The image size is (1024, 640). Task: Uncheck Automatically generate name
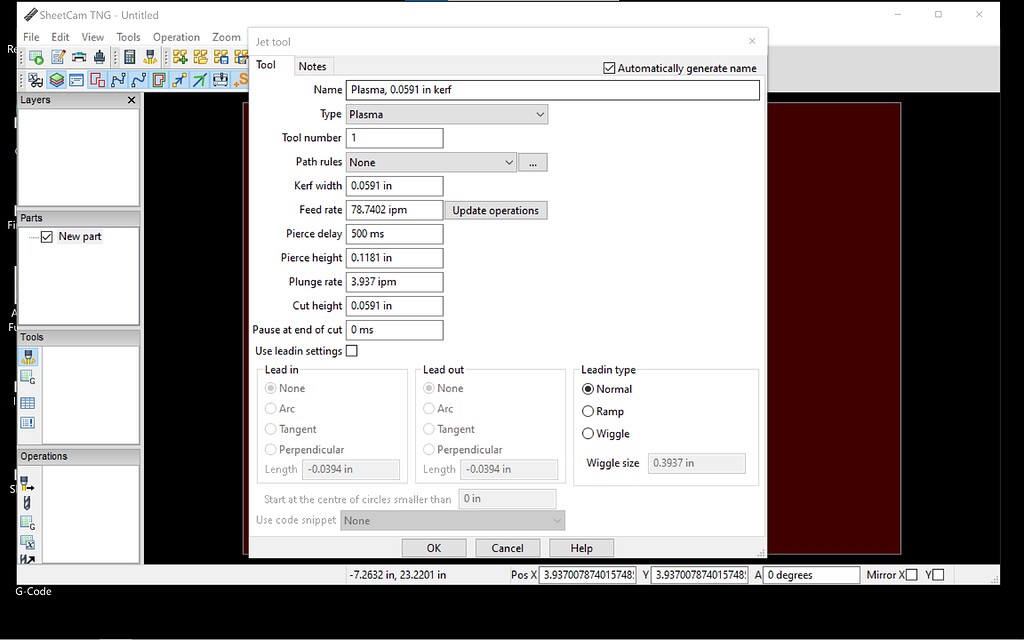click(x=610, y=68)
